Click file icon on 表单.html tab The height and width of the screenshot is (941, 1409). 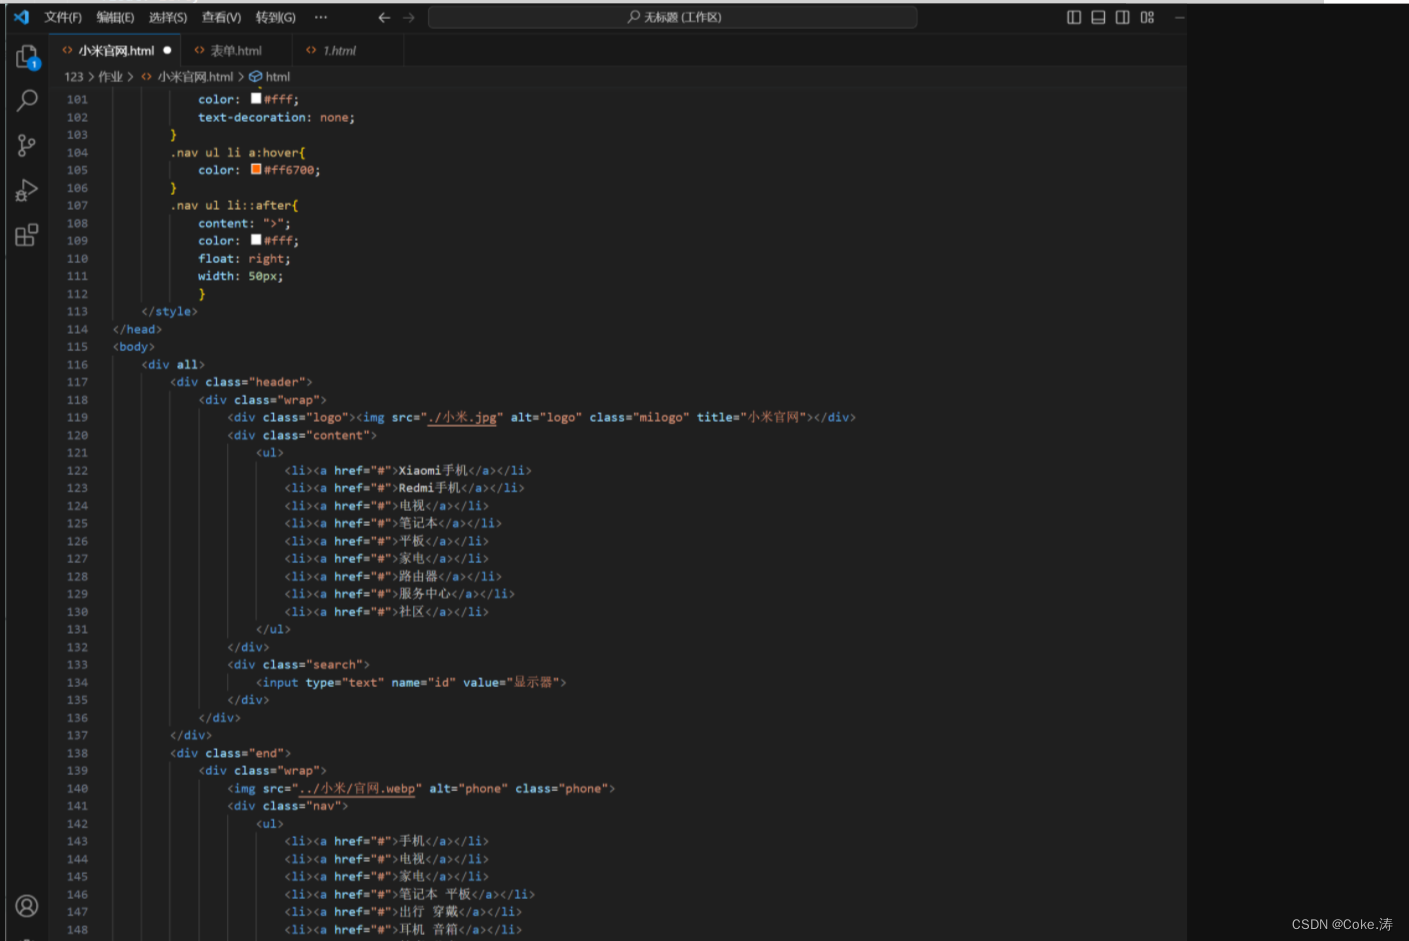tap(199, 50)
